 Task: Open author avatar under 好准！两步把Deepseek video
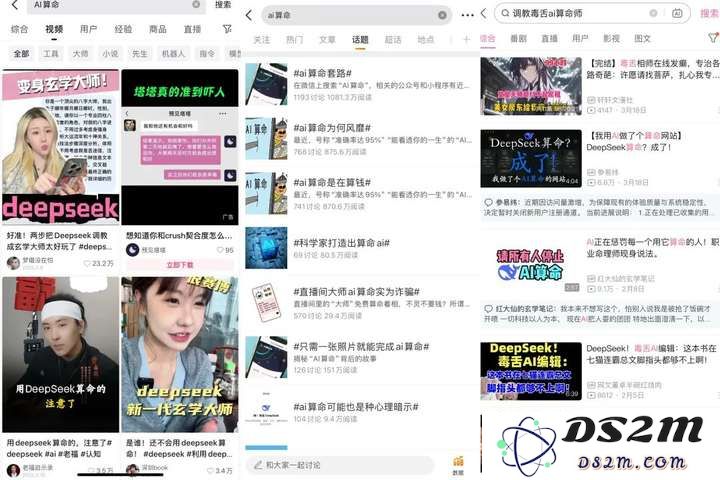(13, 263)
